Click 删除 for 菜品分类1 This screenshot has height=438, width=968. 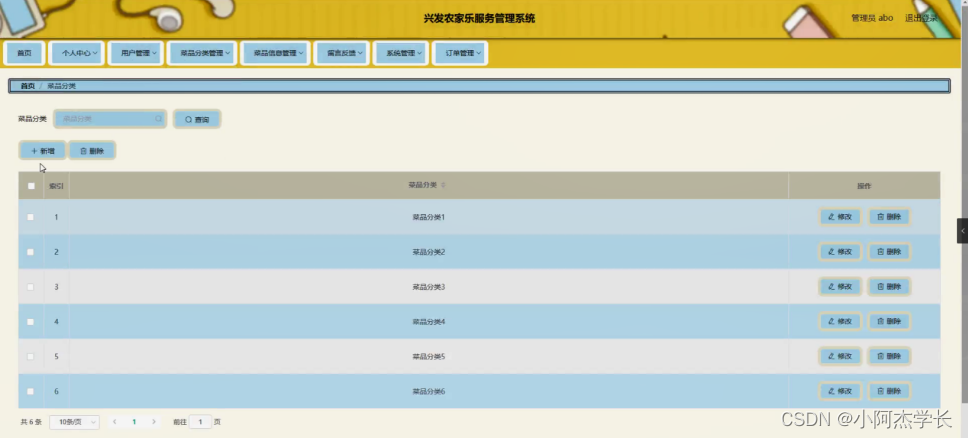(889, 217)
